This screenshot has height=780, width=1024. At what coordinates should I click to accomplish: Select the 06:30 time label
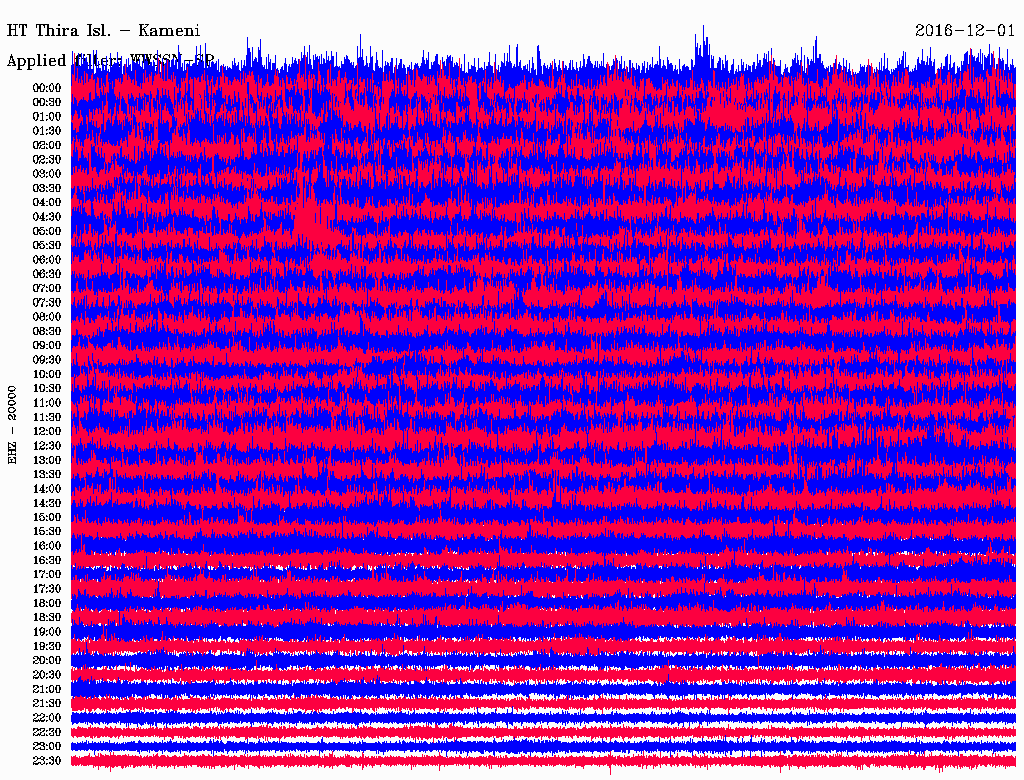(47, 274)
